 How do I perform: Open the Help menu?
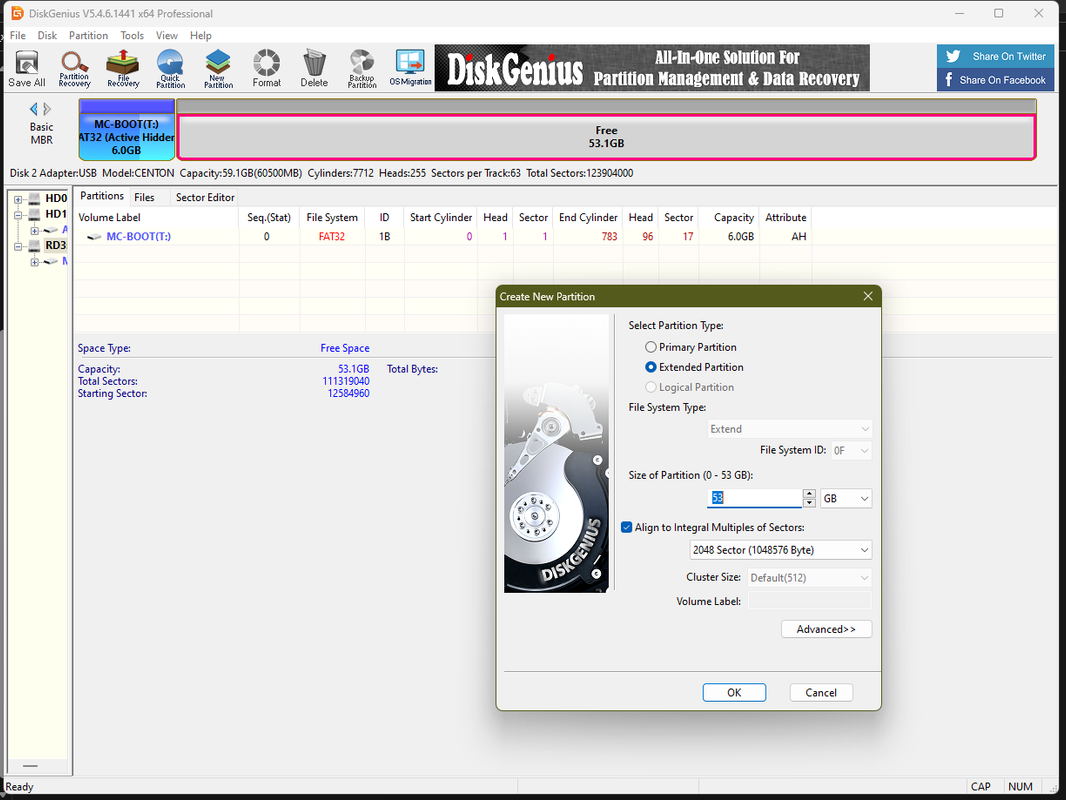point(201,35)
